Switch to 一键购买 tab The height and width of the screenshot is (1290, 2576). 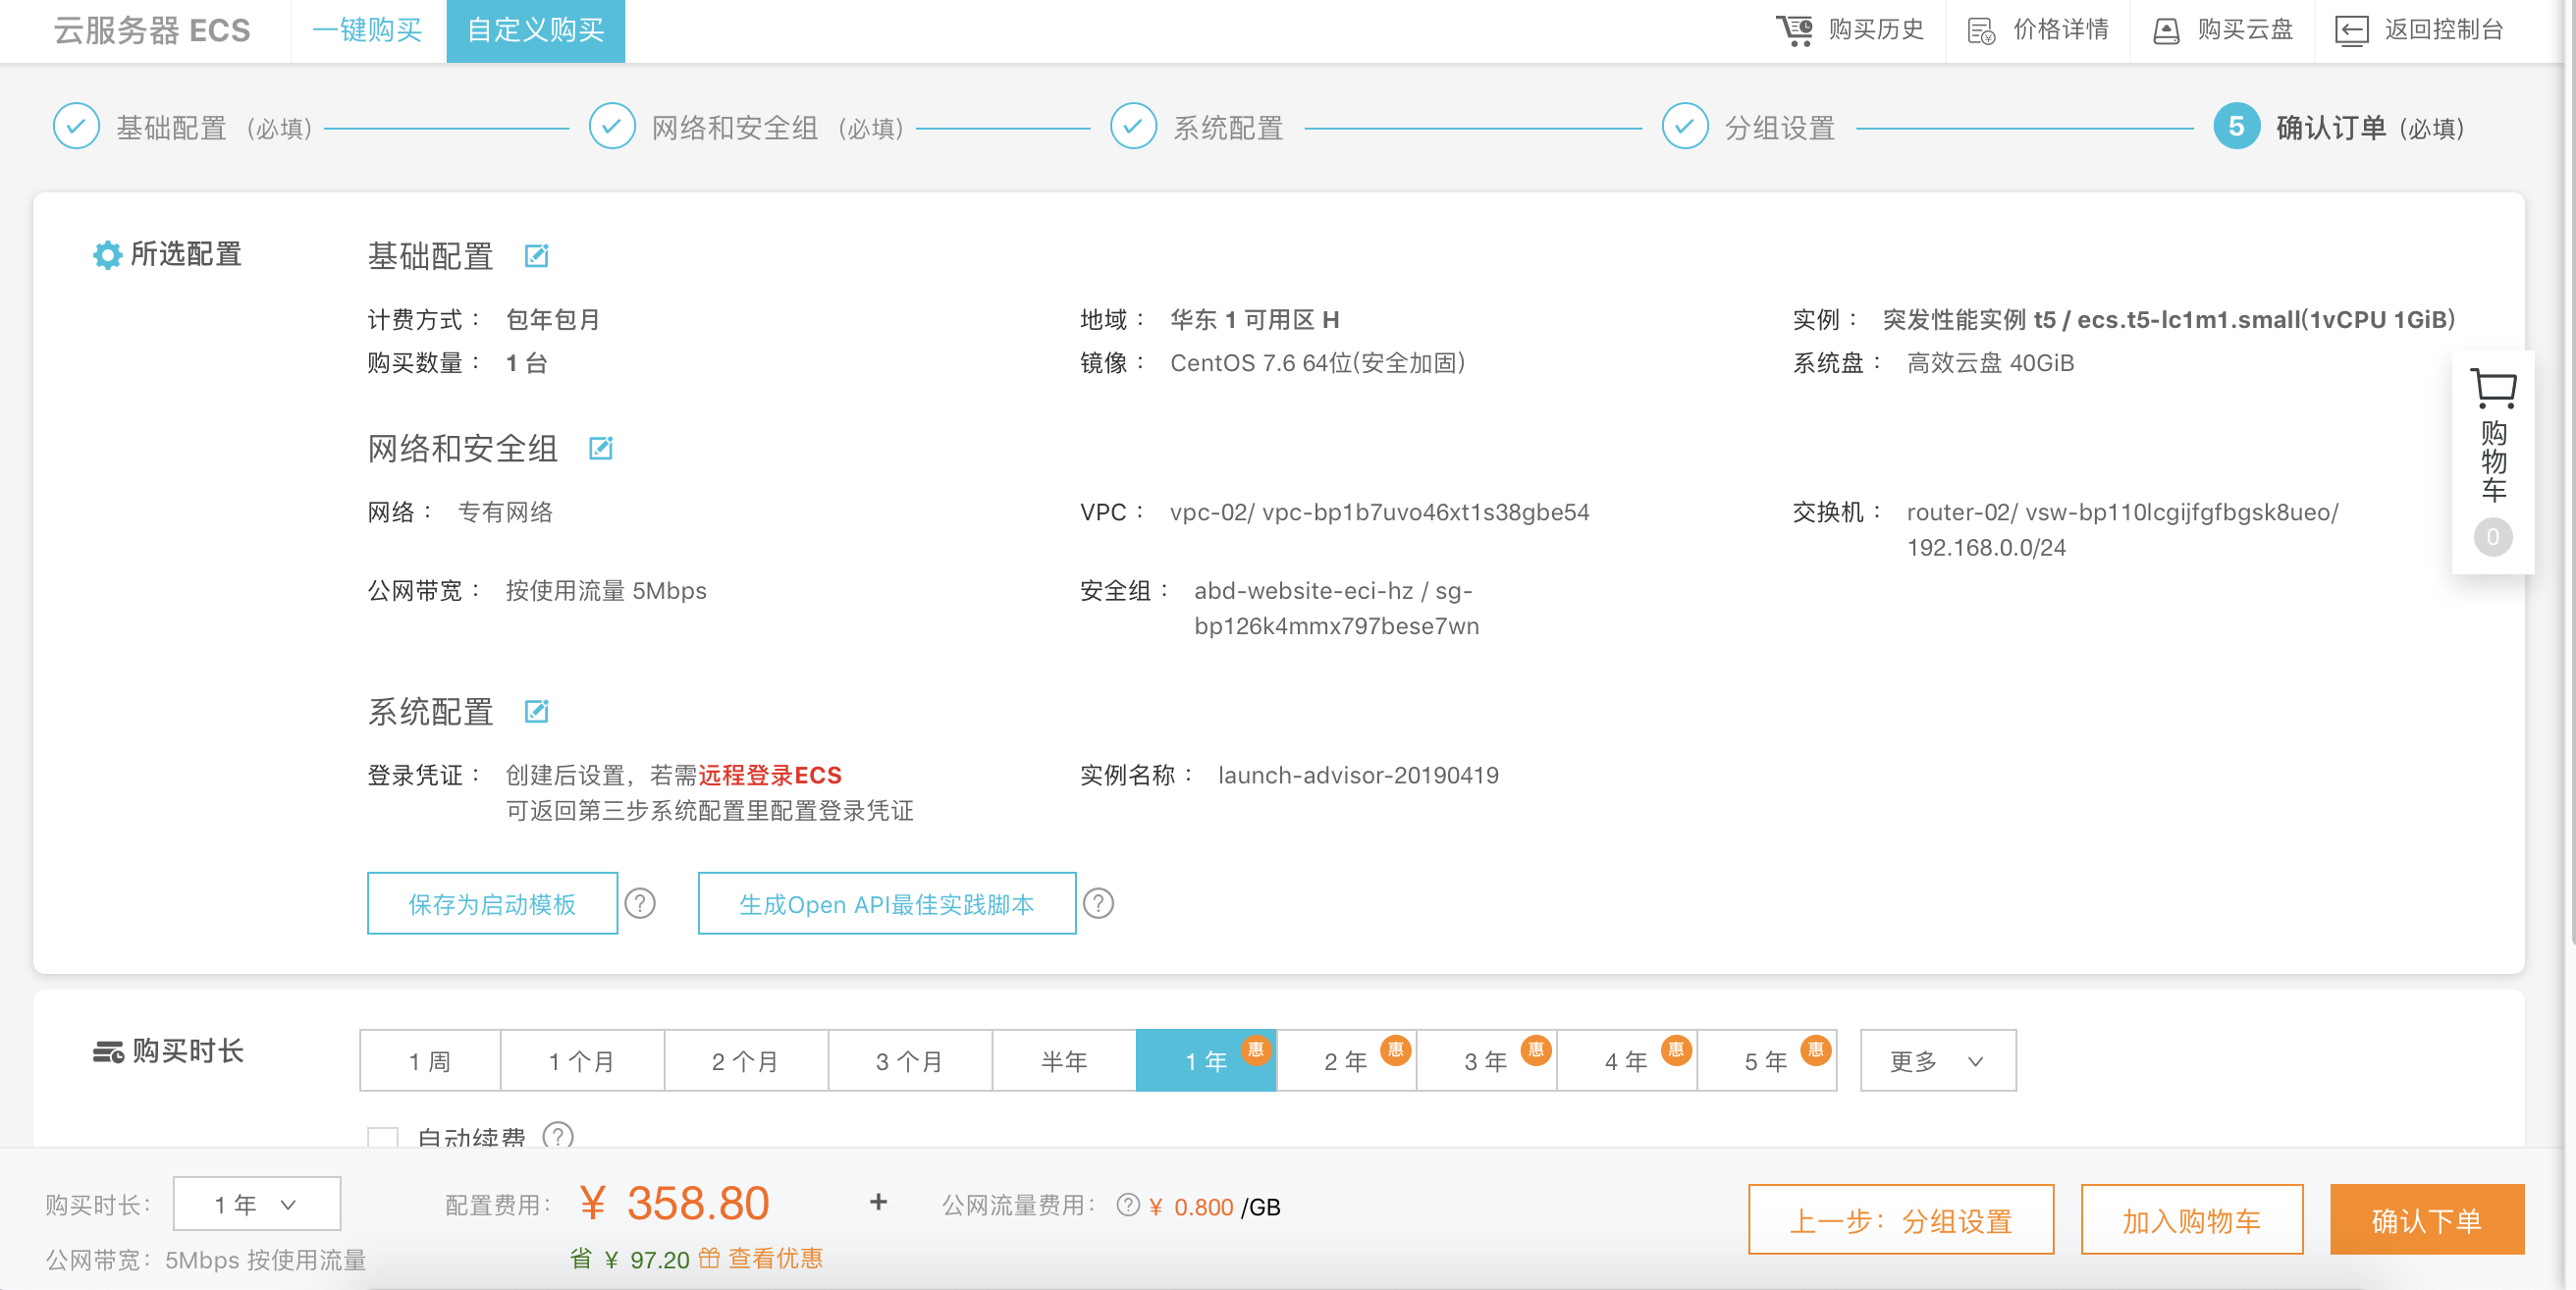(x=368, y=31)
